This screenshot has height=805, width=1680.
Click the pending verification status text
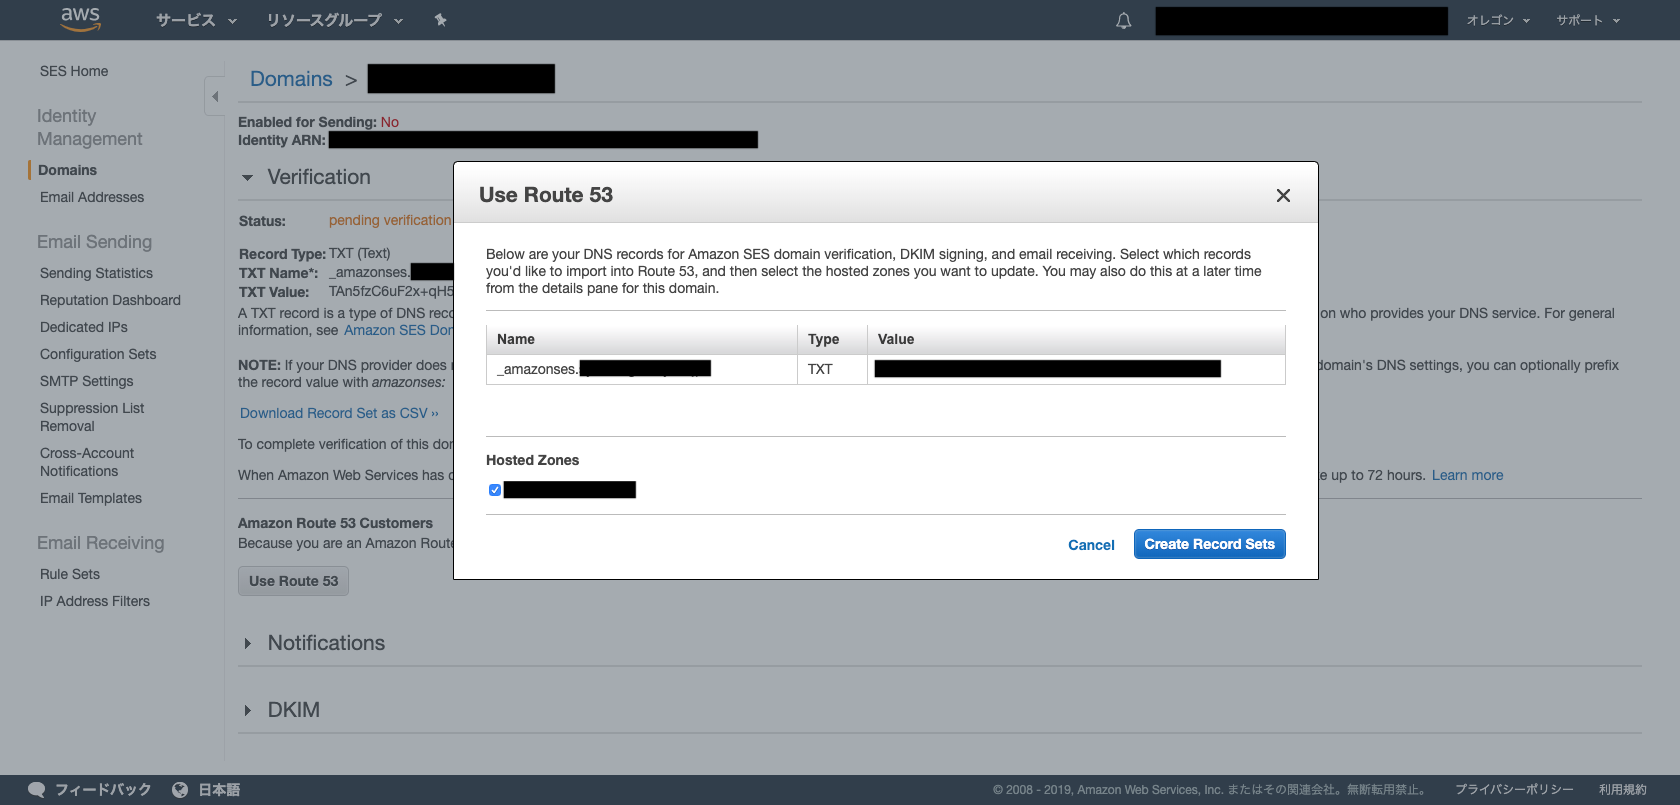point(390,220)
